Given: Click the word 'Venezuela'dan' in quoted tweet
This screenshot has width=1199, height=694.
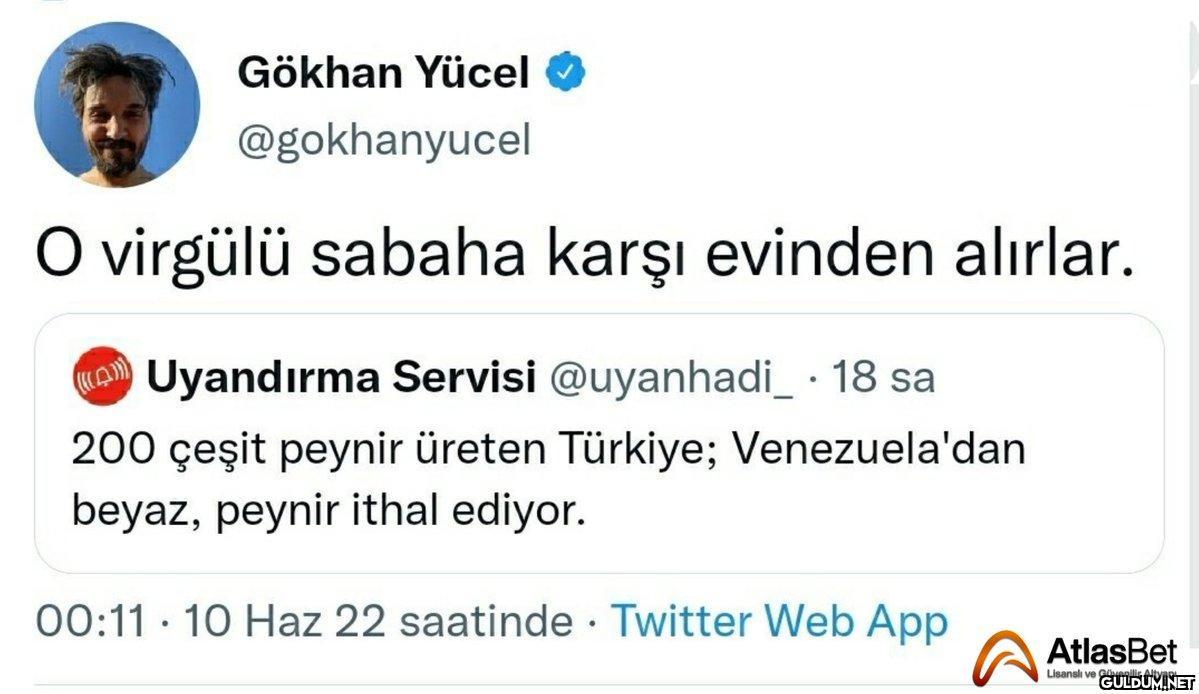Looking at the screenshot, I should 880,450.
